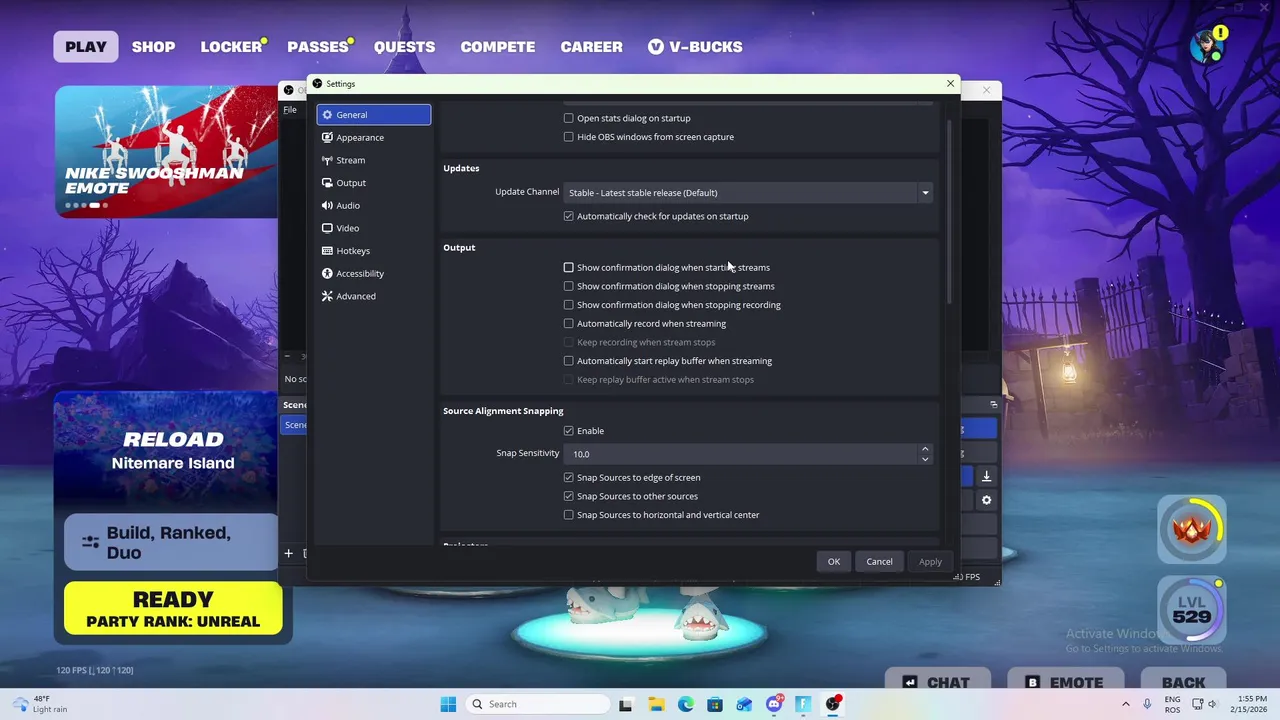
Task: Open the Stream settings category
Action: click(x=374, y=160)
